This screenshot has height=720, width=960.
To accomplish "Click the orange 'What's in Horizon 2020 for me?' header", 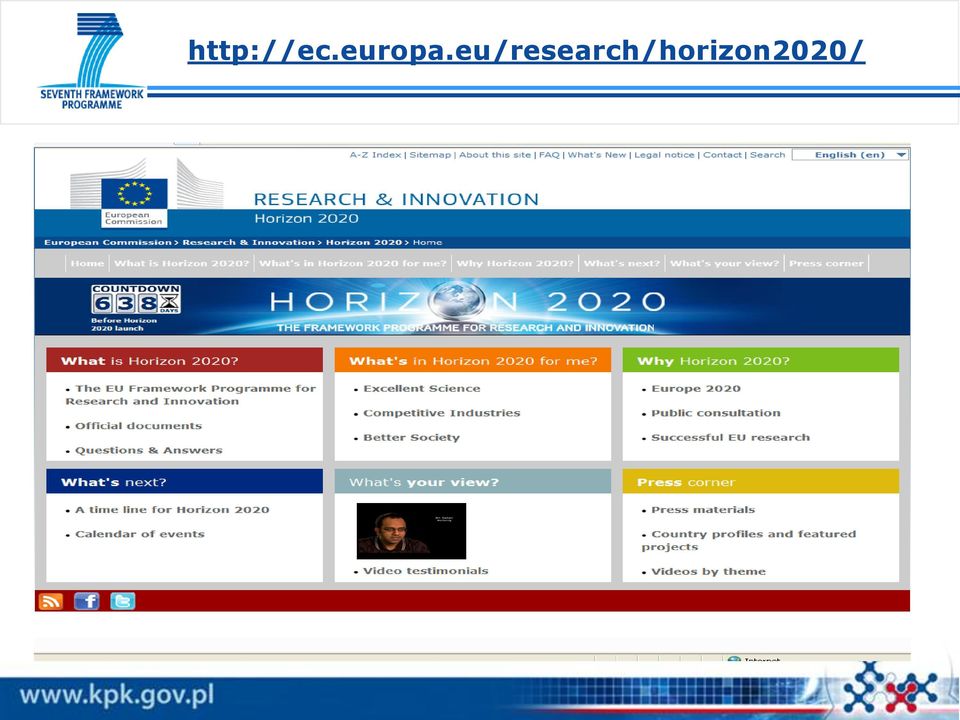I will 473,361.
